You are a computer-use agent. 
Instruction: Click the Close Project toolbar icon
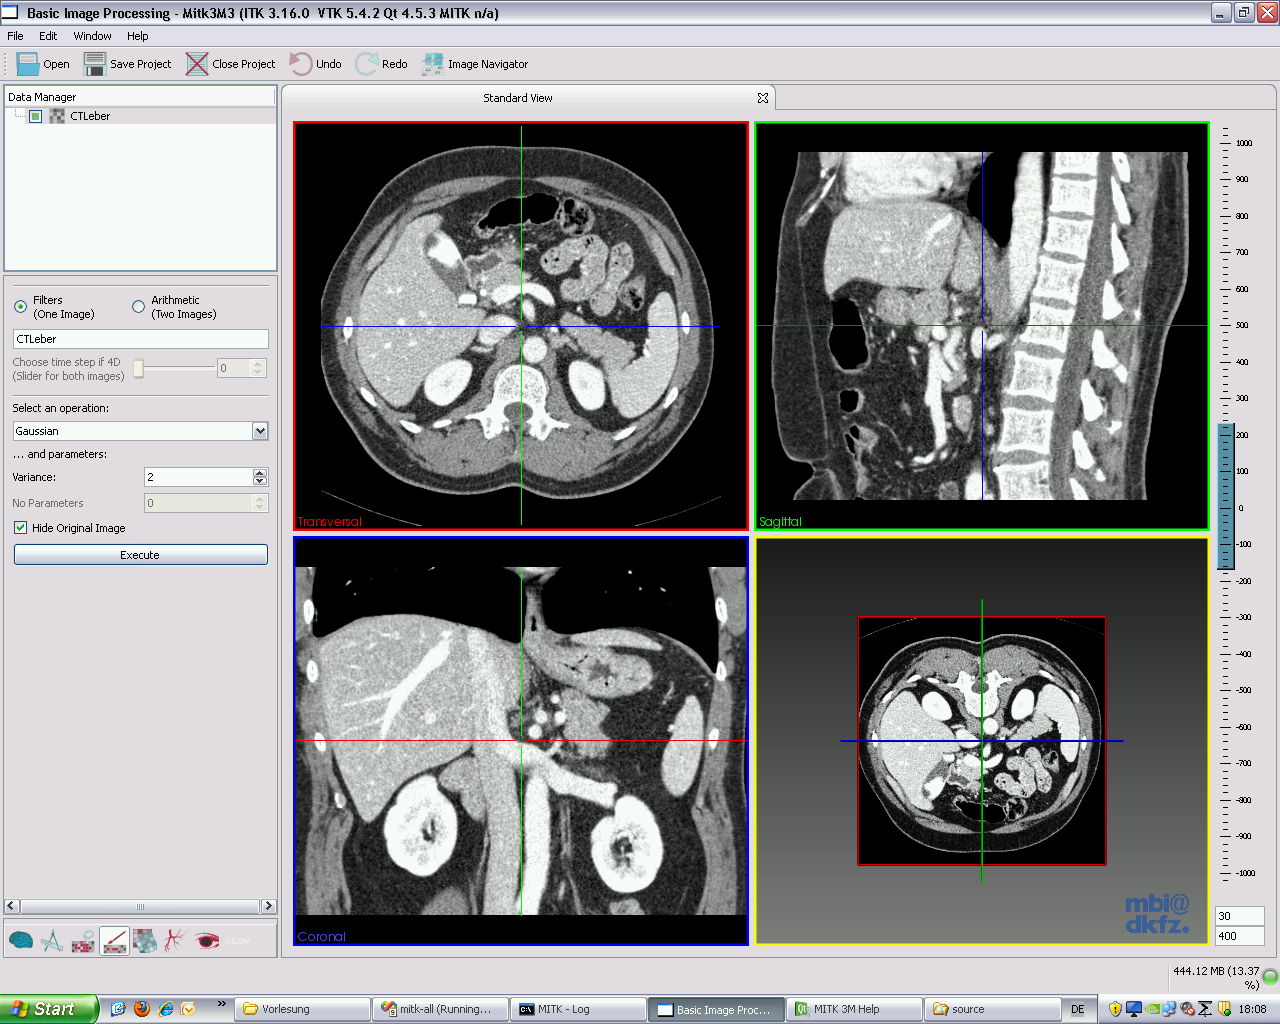click(197, 64)
